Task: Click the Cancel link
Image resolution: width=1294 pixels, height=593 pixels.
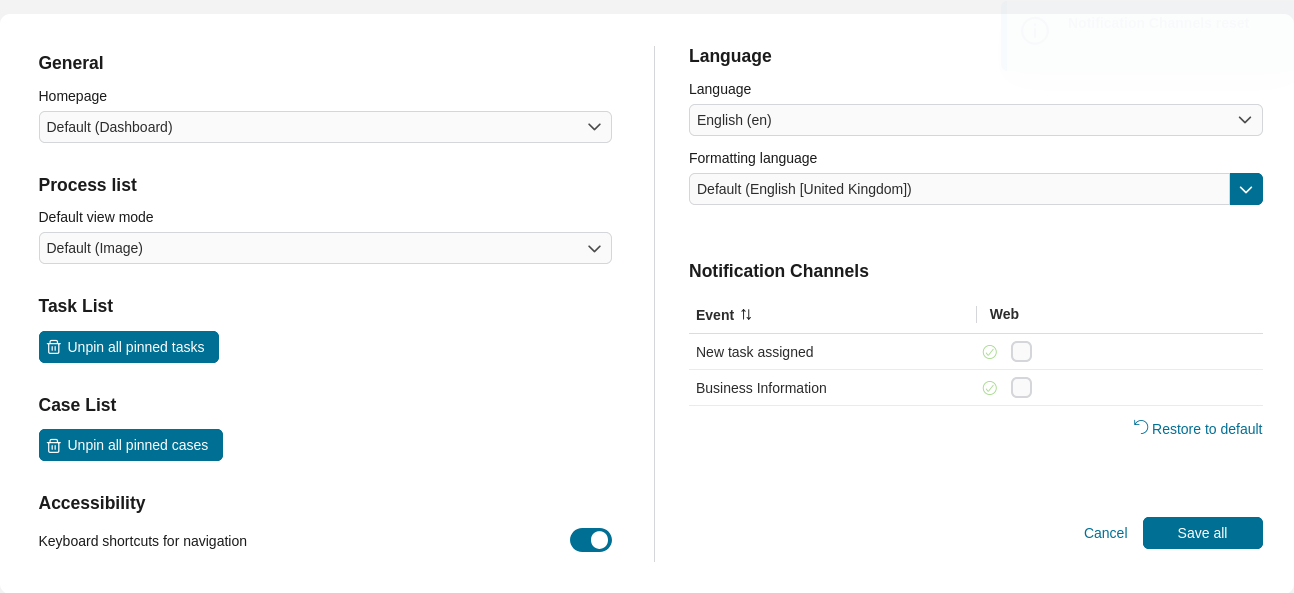Action: coord(1105,533)
